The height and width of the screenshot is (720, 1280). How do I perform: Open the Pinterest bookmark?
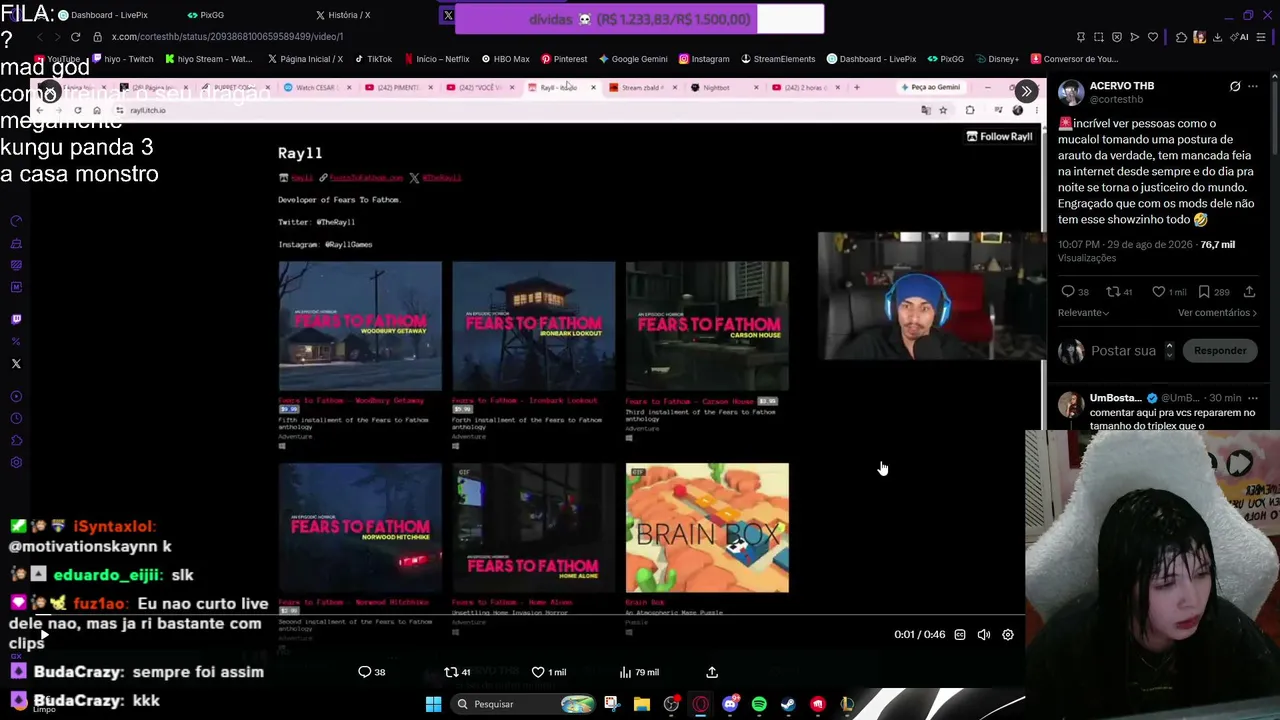(x=564, y=59)
